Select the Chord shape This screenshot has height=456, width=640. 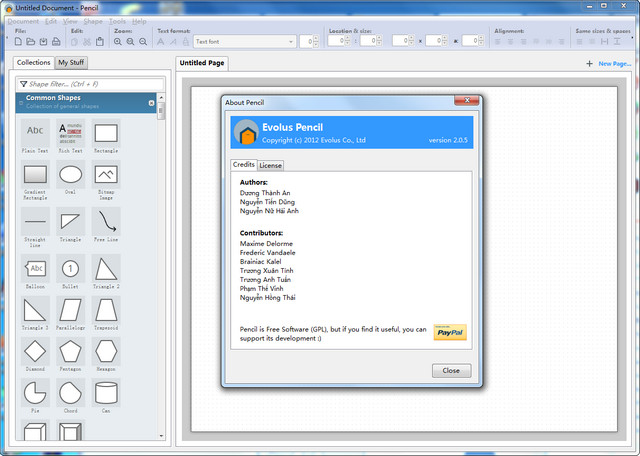[x=71, y=396]
